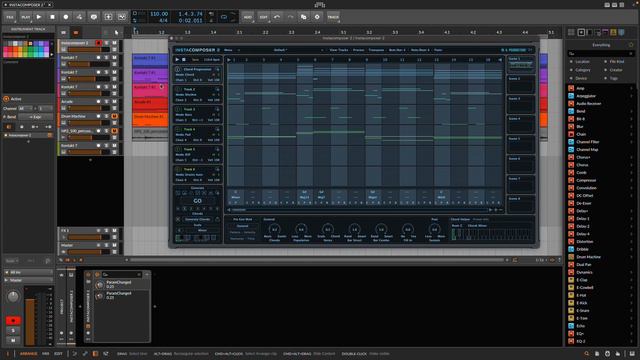Click browser search field

click(x=601, y=53)
